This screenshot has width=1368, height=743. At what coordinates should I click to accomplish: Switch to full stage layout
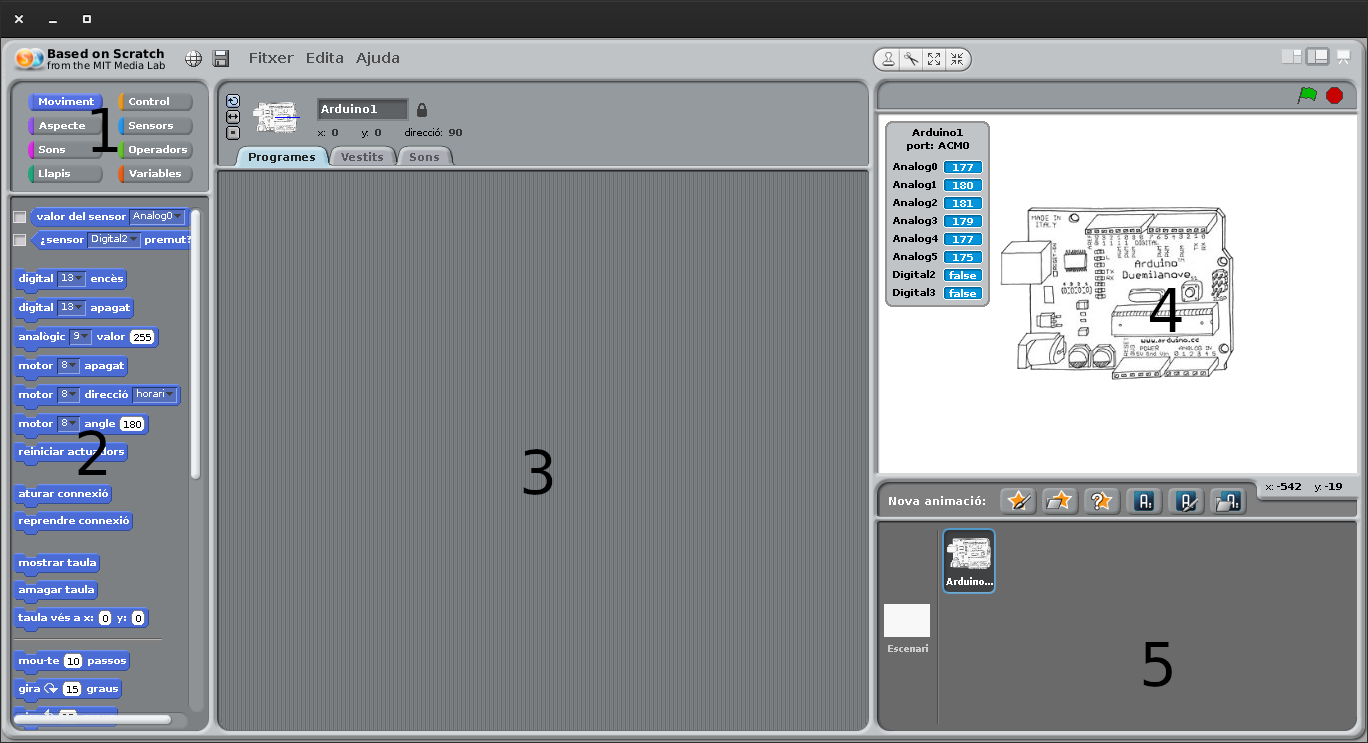point(1318,57)
